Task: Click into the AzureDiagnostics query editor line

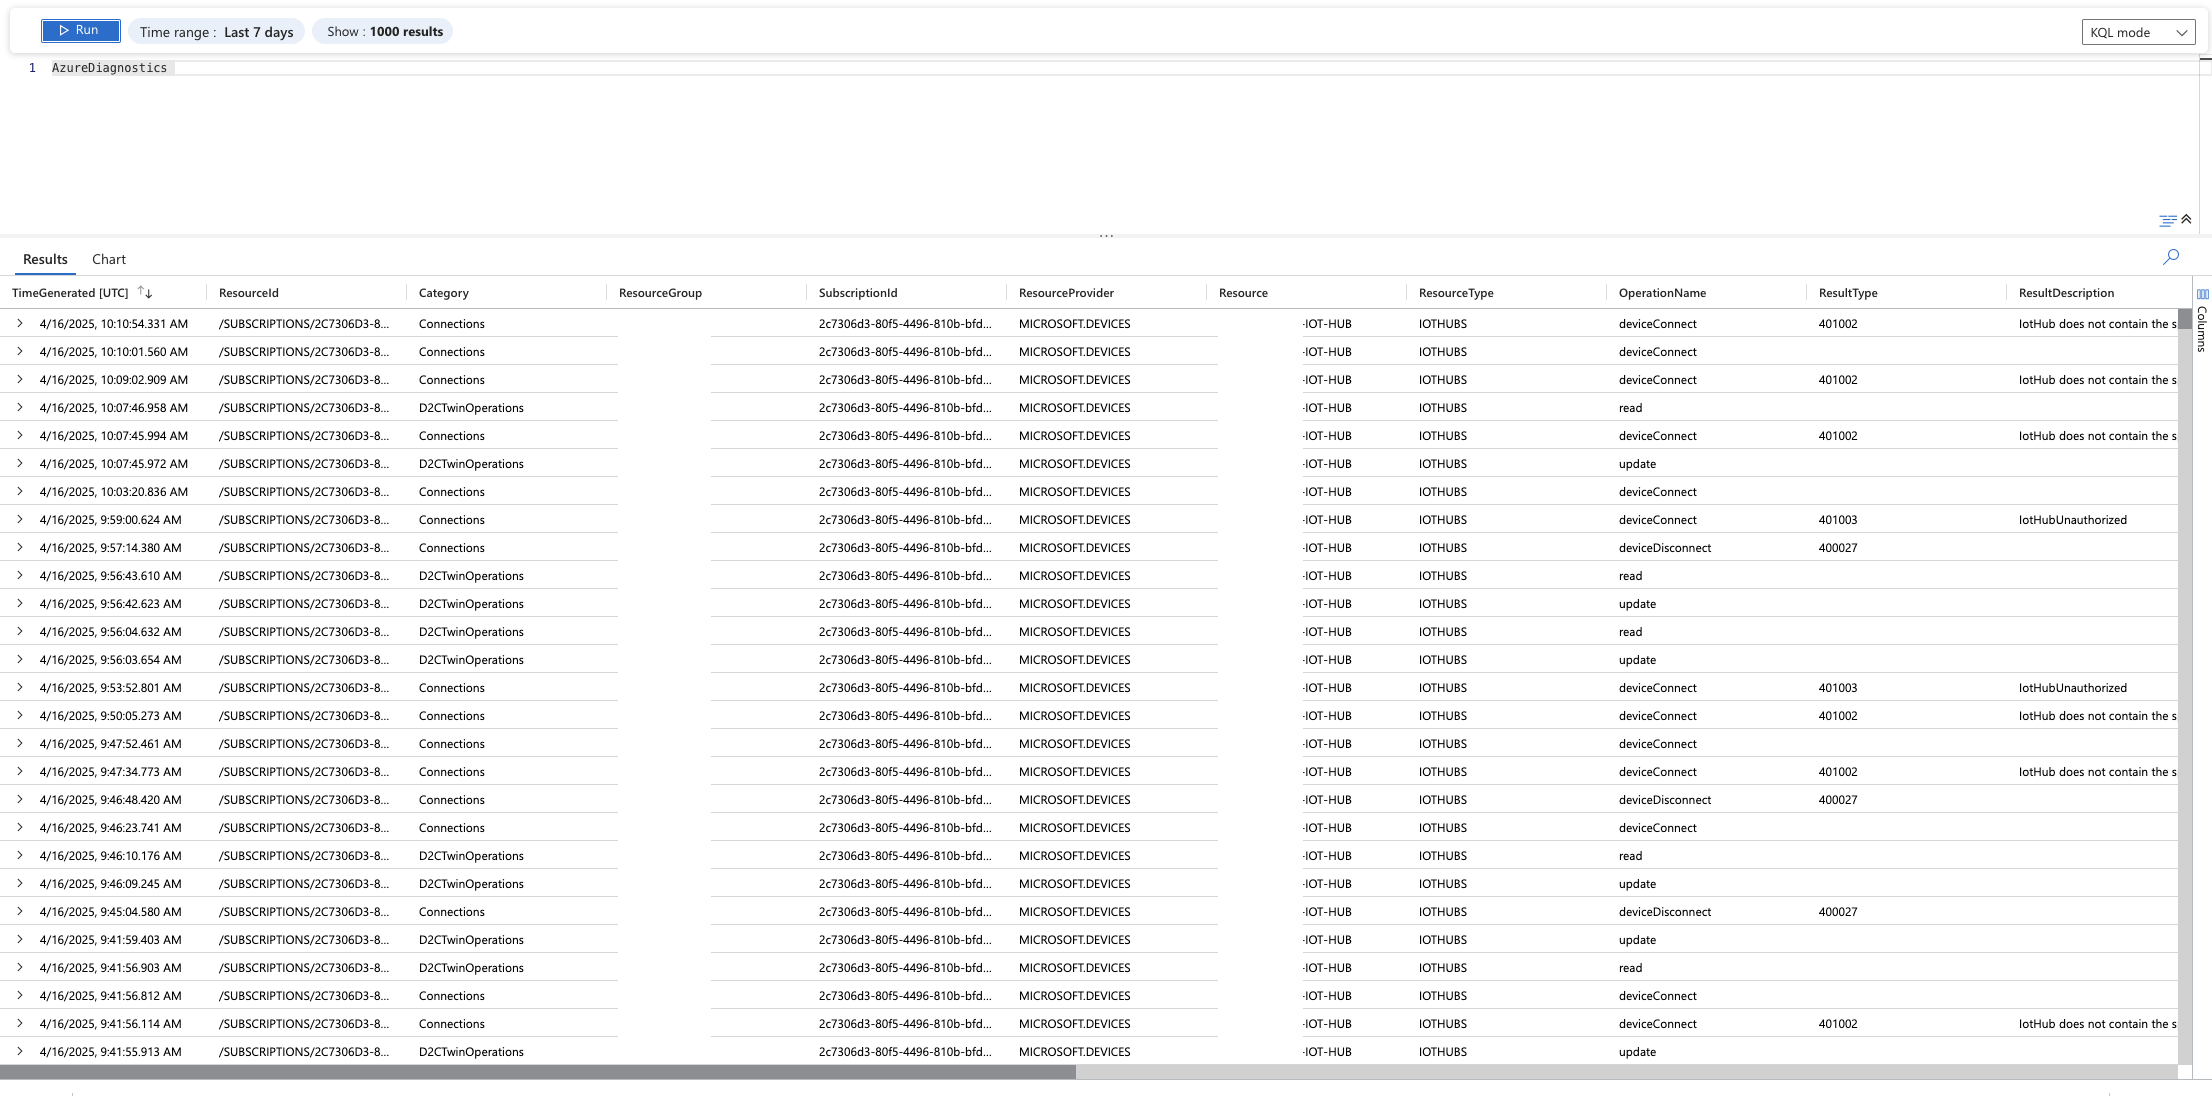Action: [600, 68]
